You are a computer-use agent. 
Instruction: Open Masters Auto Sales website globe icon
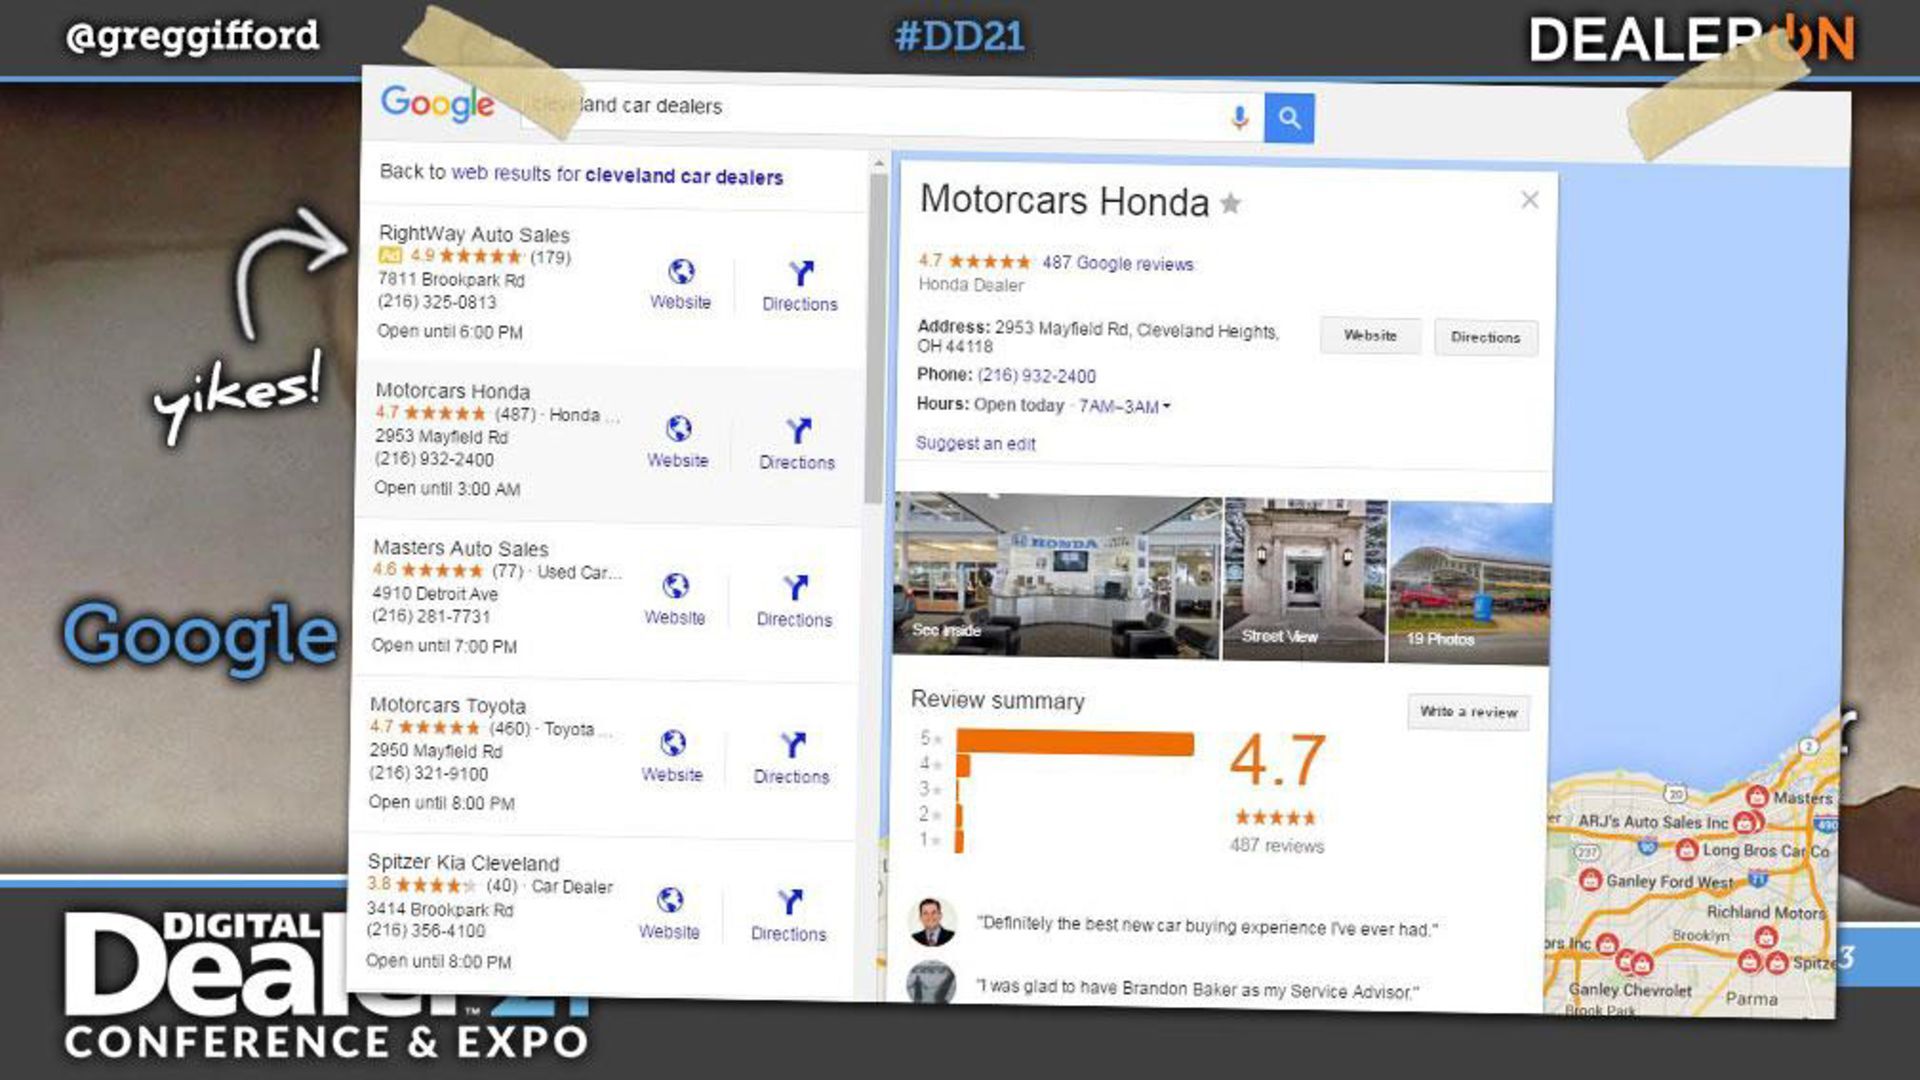coord(676,586)
